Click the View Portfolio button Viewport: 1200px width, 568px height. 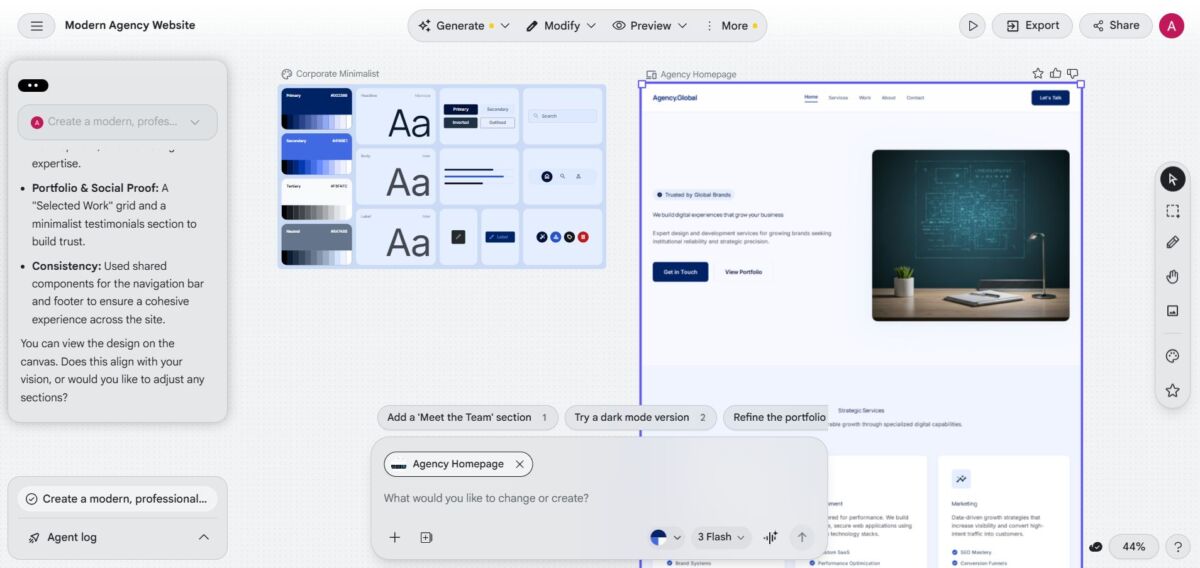click(x=743, y=272)
